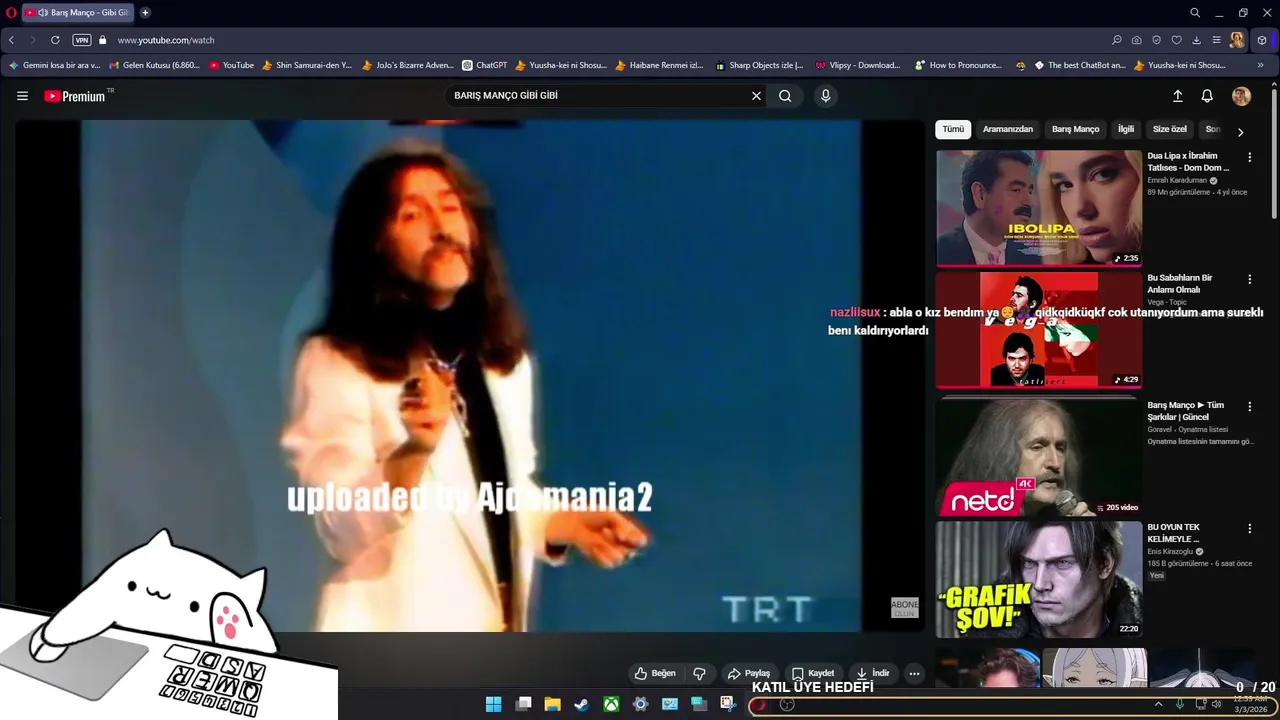Open the How to Pronounce bookmark
The height and width of the screenshot is (720, 1280).
point(958,65)
